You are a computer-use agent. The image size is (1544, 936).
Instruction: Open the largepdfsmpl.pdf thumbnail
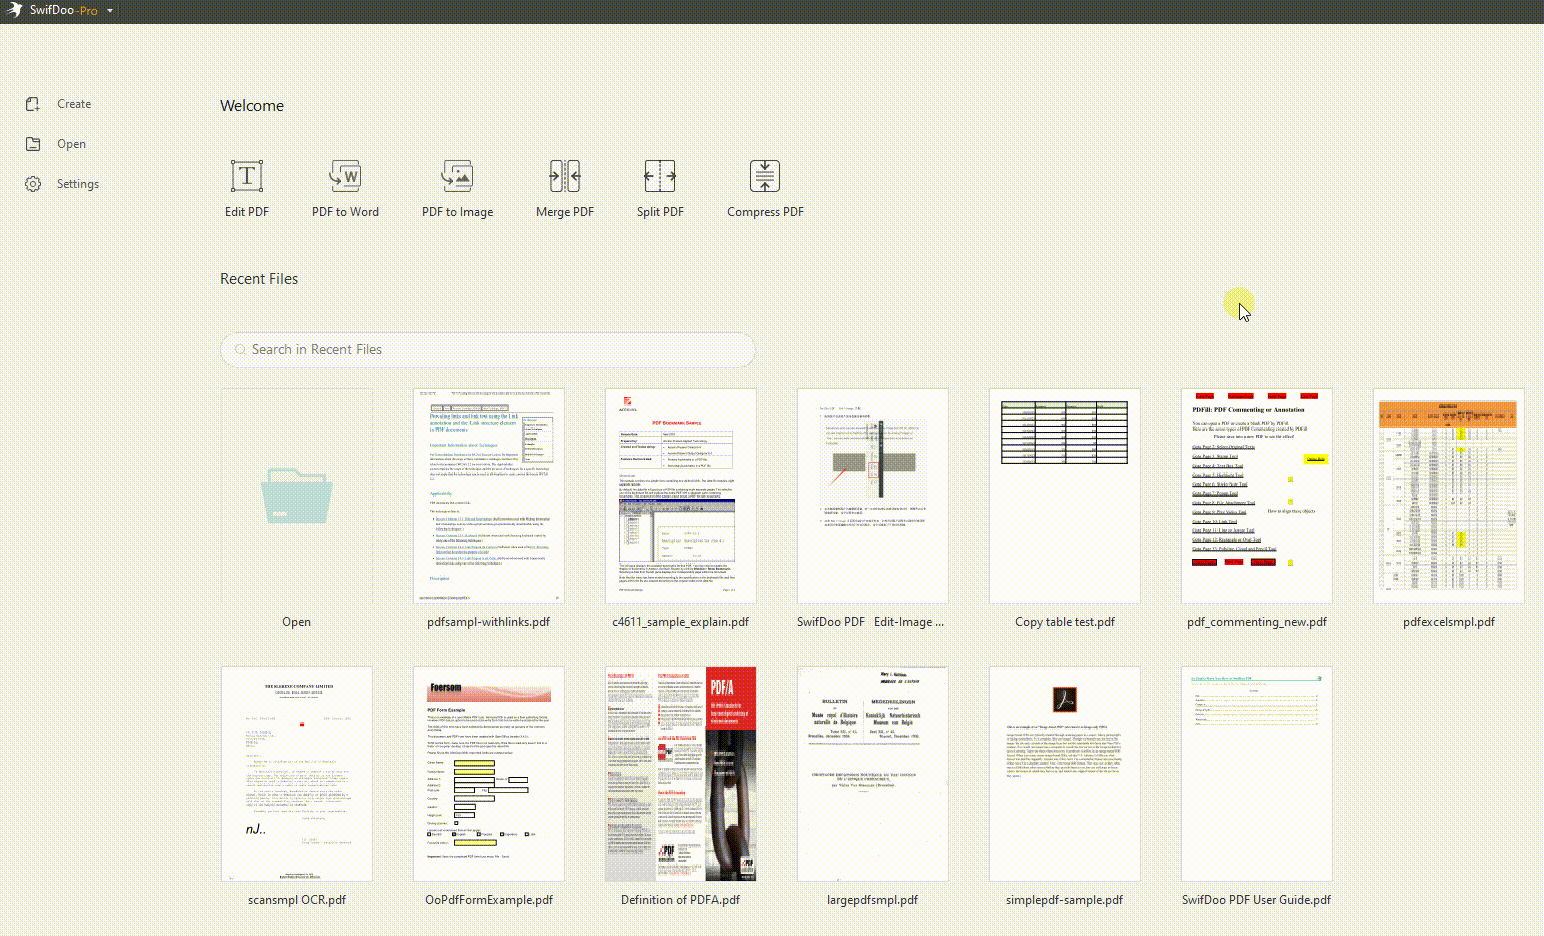pyautogui.click(x=873, y=774)
